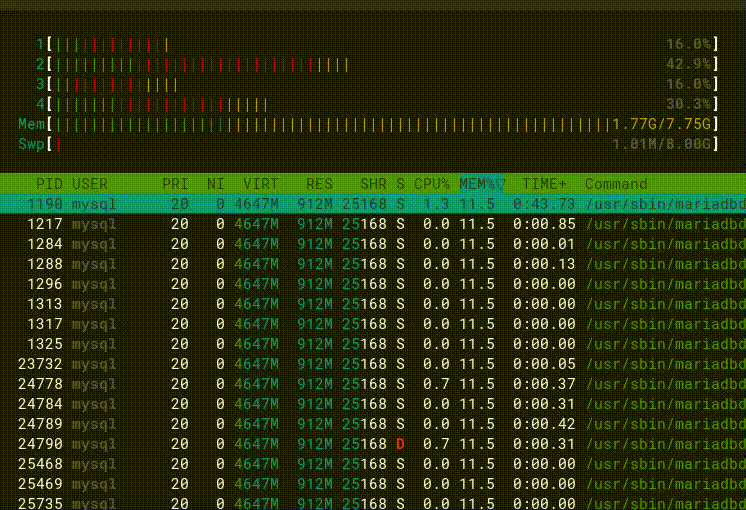The width and height of the screenshot is (746, 510).
Task: Select process row with PID 1288
Action: coord(373,264)
